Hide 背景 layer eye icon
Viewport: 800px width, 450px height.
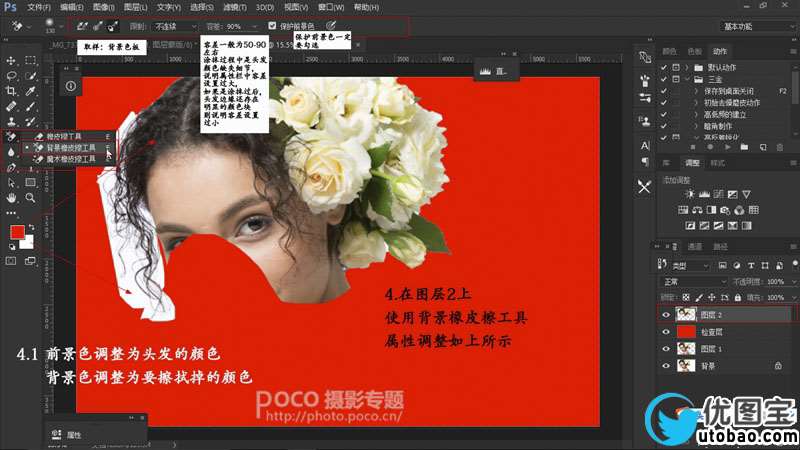point(666,366)
